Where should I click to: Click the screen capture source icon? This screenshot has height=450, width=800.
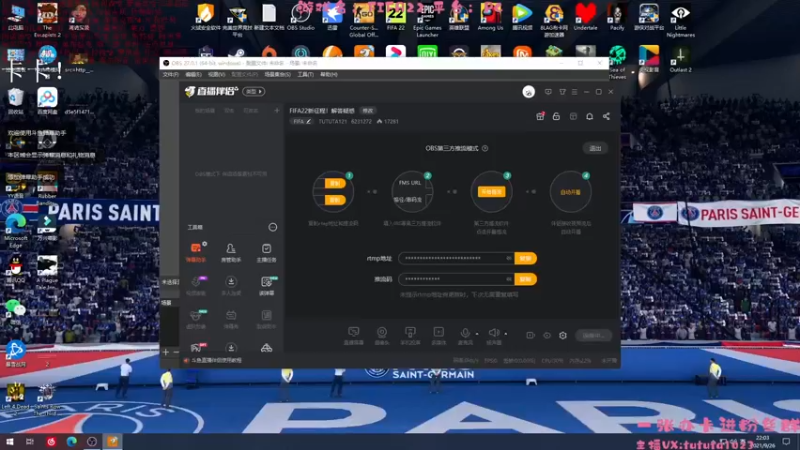(410, 335)
